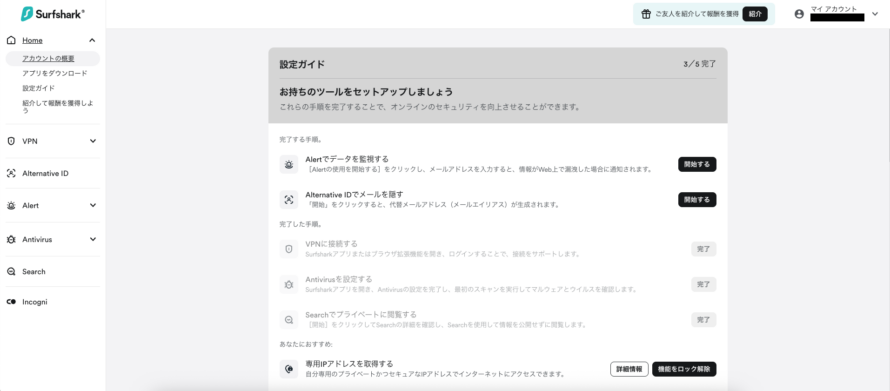Click the dedicated IP icon in recommendations
This screenshot has width=890, height=391.
click(x=289, y=369)
